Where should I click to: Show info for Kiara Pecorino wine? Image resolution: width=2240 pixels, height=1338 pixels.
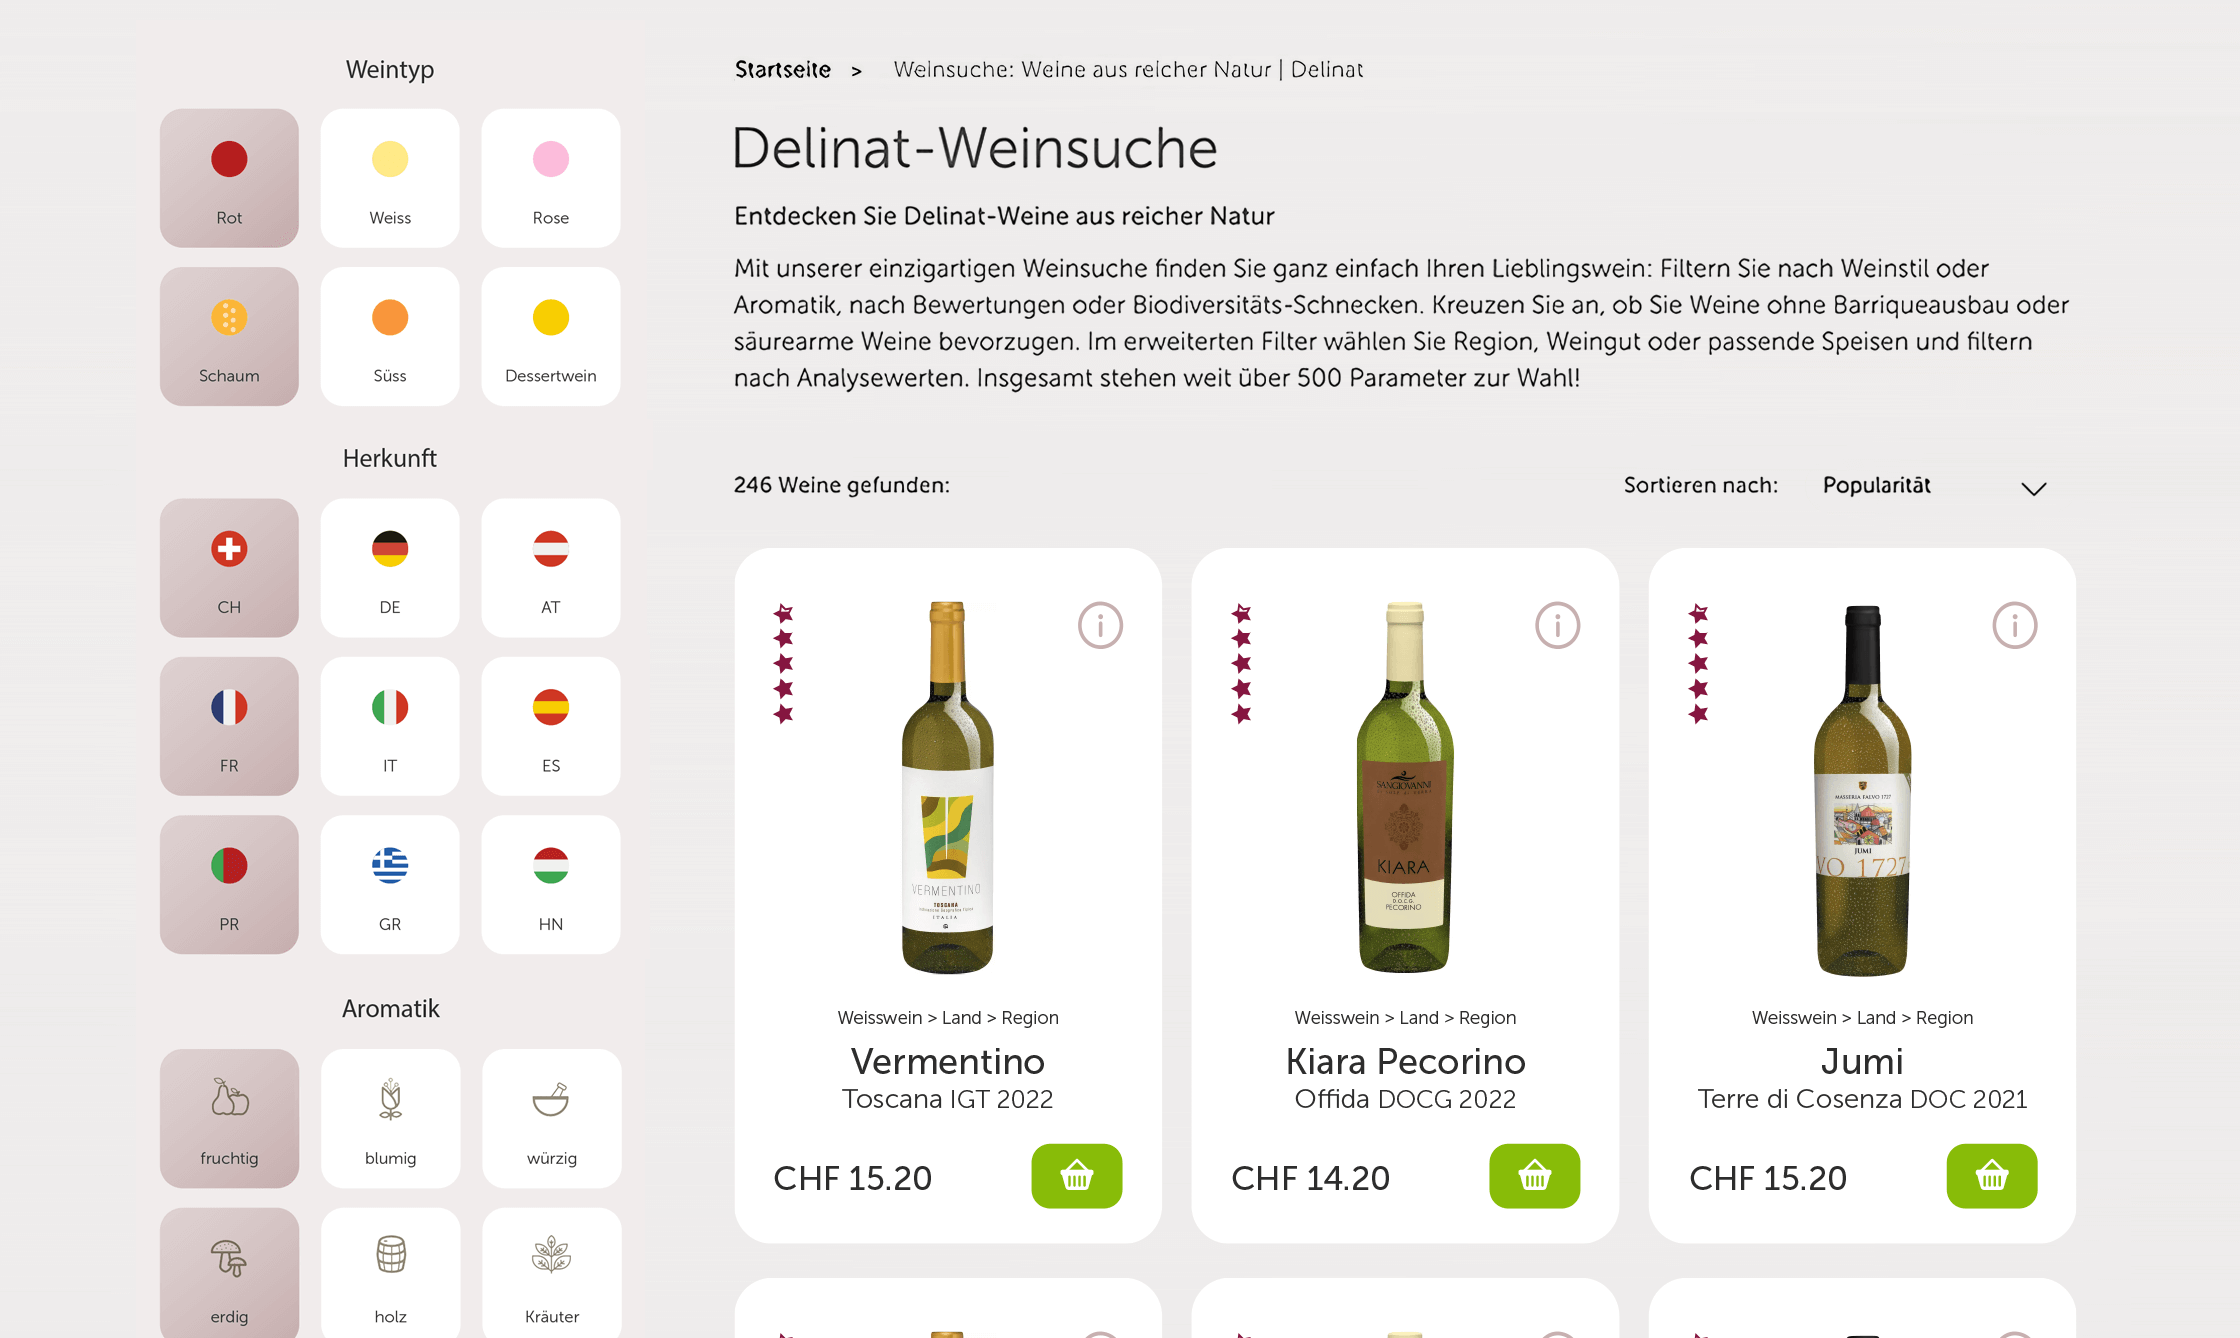point(1557,626)
